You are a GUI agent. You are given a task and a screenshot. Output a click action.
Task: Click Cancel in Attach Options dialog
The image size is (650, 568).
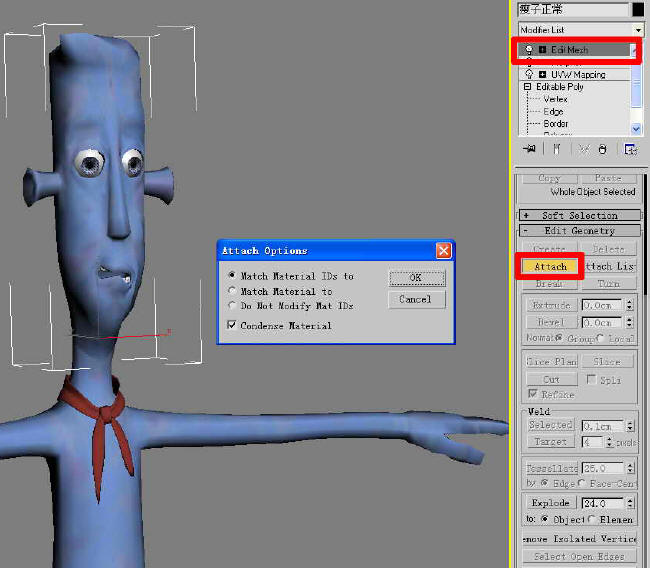point(417,299)
